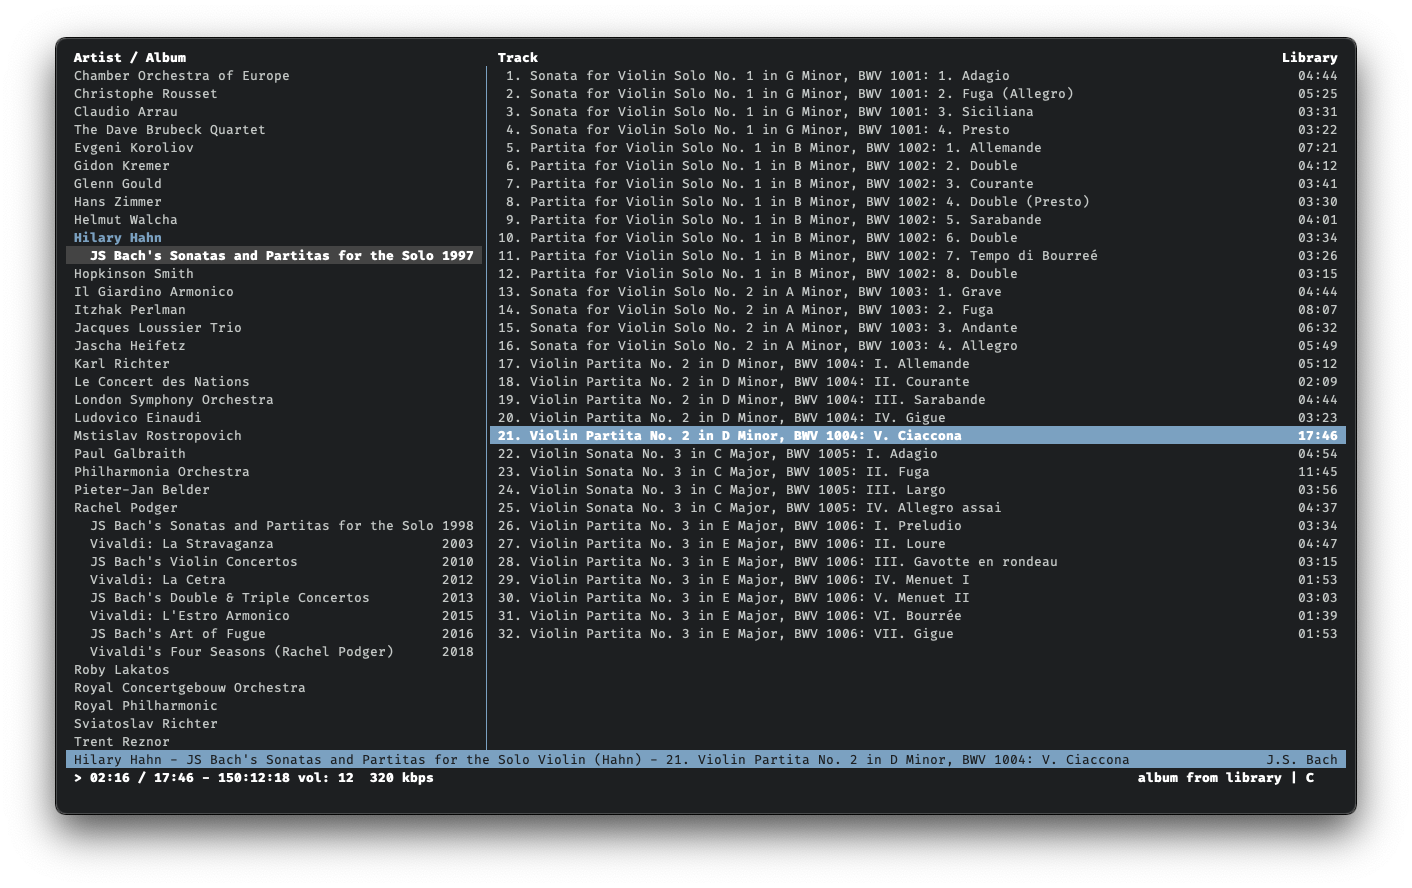
Task: Select track 15, BWV 1003 Andante
Action: pos(917,328)
